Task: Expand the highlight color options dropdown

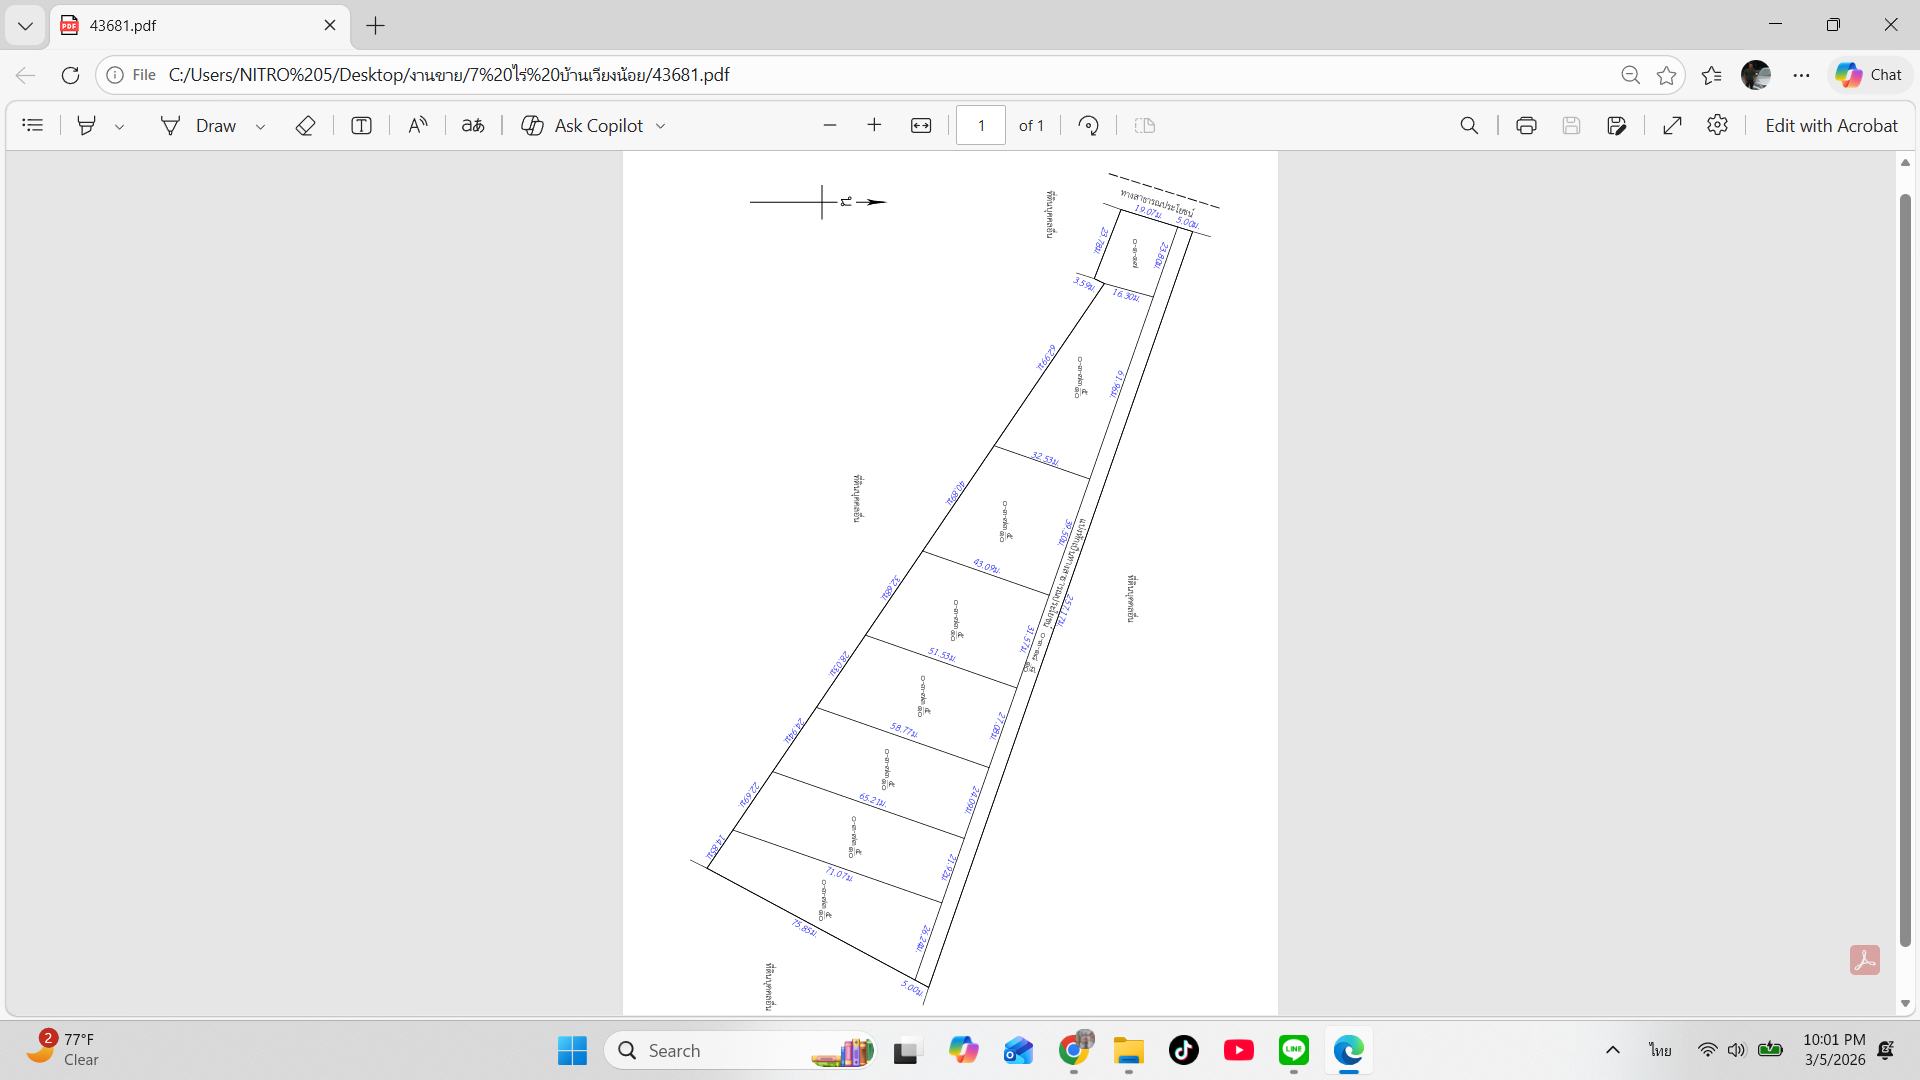Action: [119, 126]
